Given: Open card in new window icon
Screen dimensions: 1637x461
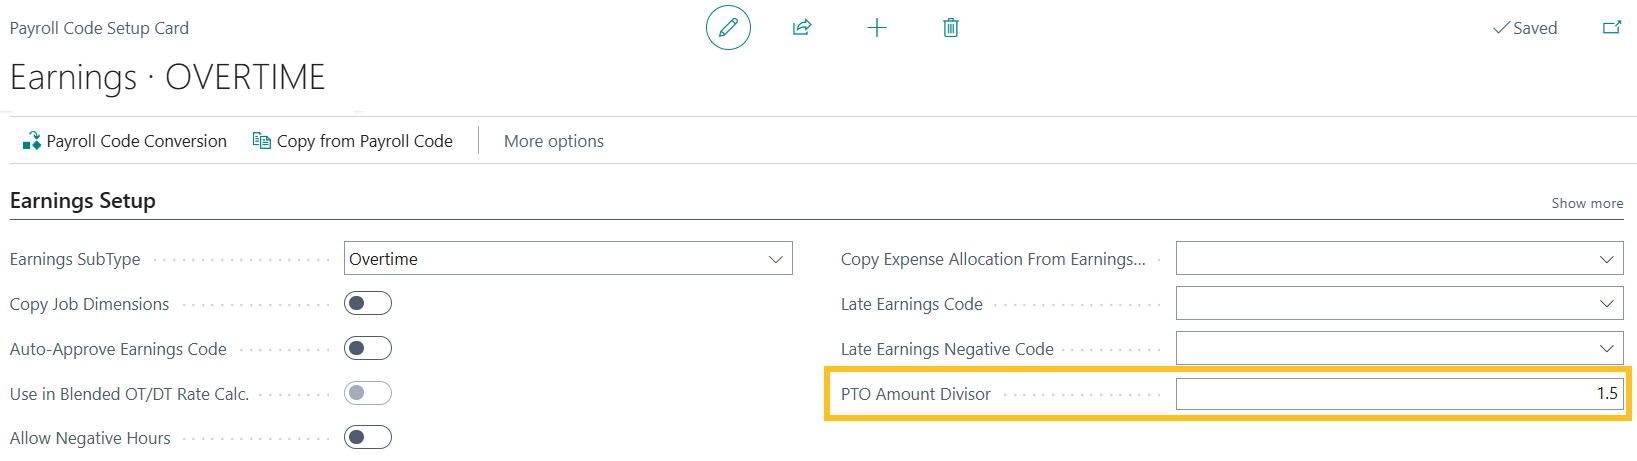Looking at the screenshot, I should 1612,28.
